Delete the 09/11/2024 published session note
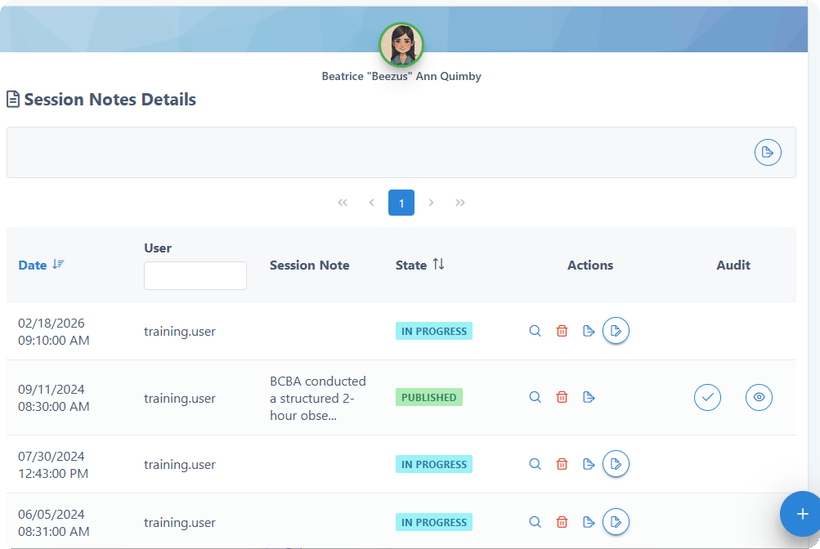Image resolution: width=820 pixels, height=549 pixels. tap(562, 397)
